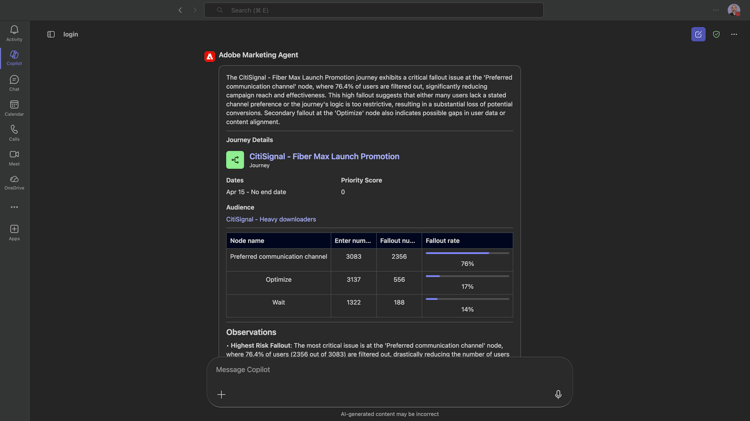Image resolution: width=750 pixels, height=421 pixels.
Task: Click the Journey Details heading
Action: (250, 140)
